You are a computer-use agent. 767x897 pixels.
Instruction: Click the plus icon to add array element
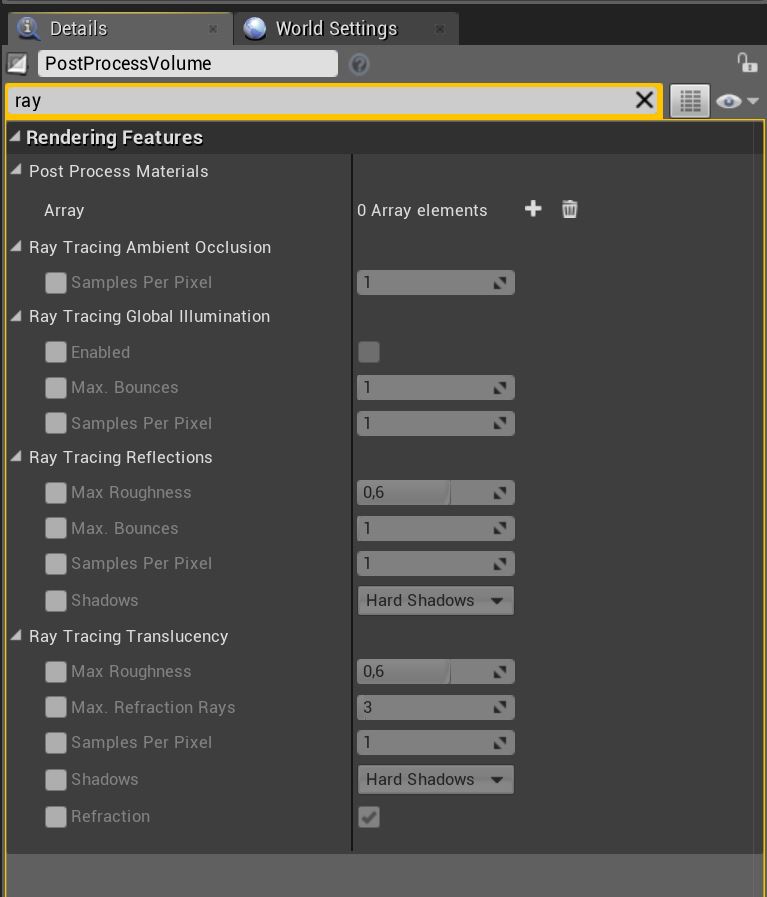[533, 209]
